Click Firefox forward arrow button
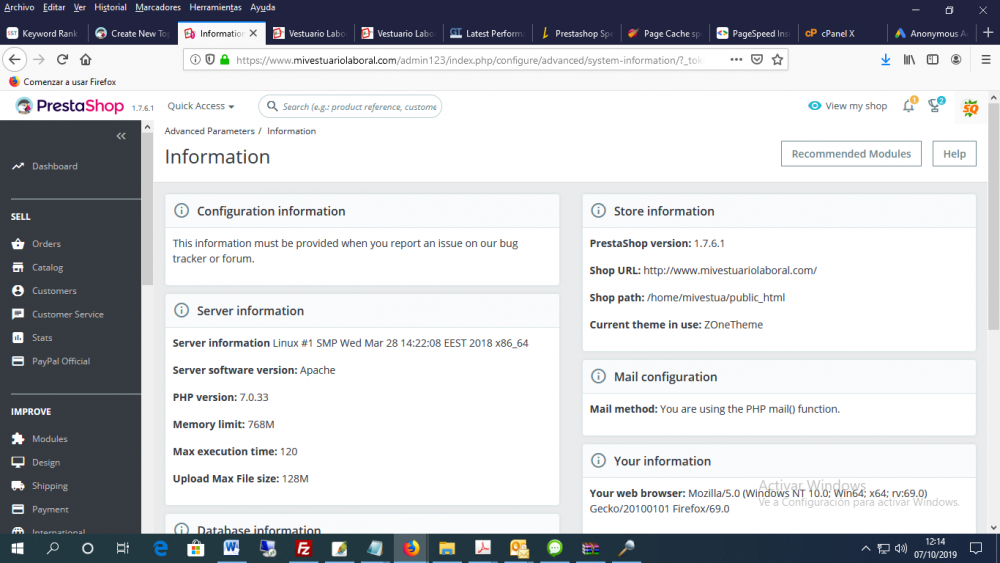1000x563 pixels. point(39,59)
